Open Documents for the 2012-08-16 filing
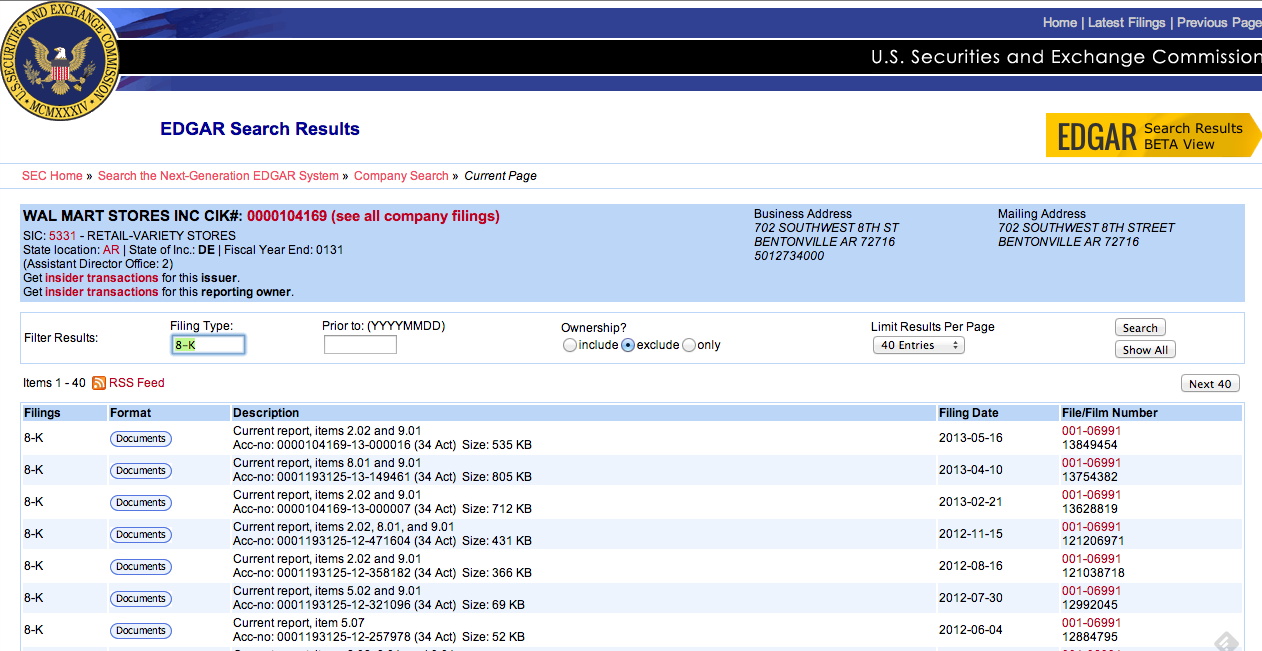 [x=140, y=566]
